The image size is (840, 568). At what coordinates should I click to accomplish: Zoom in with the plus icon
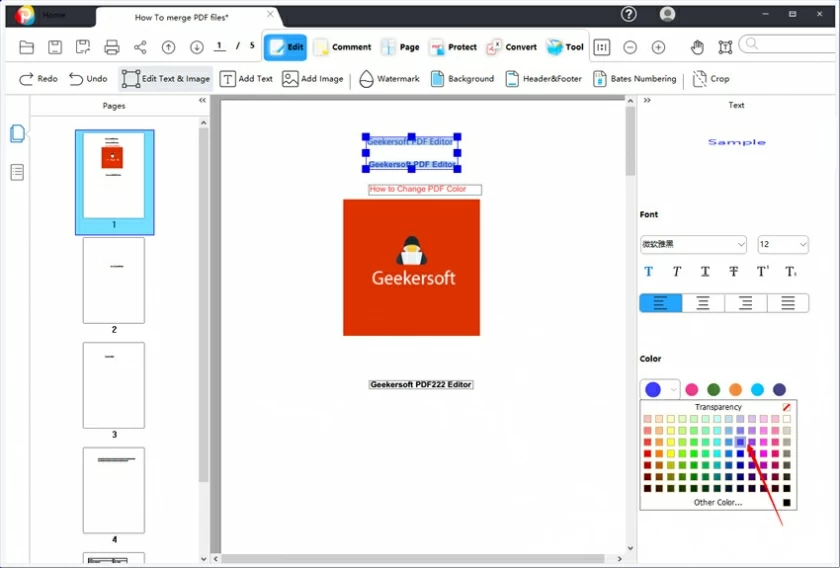pos(658,47)
